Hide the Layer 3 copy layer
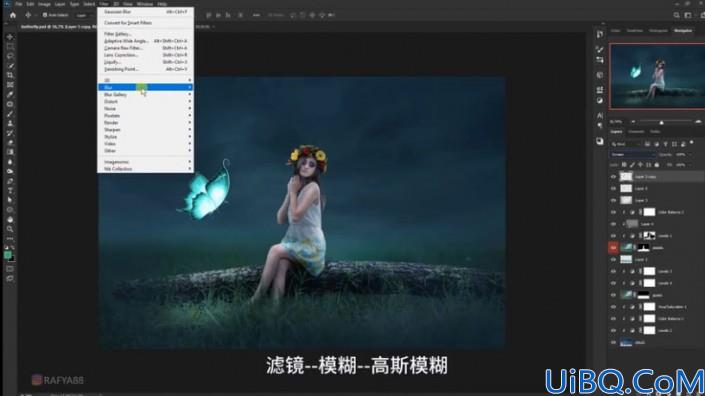 613,177
